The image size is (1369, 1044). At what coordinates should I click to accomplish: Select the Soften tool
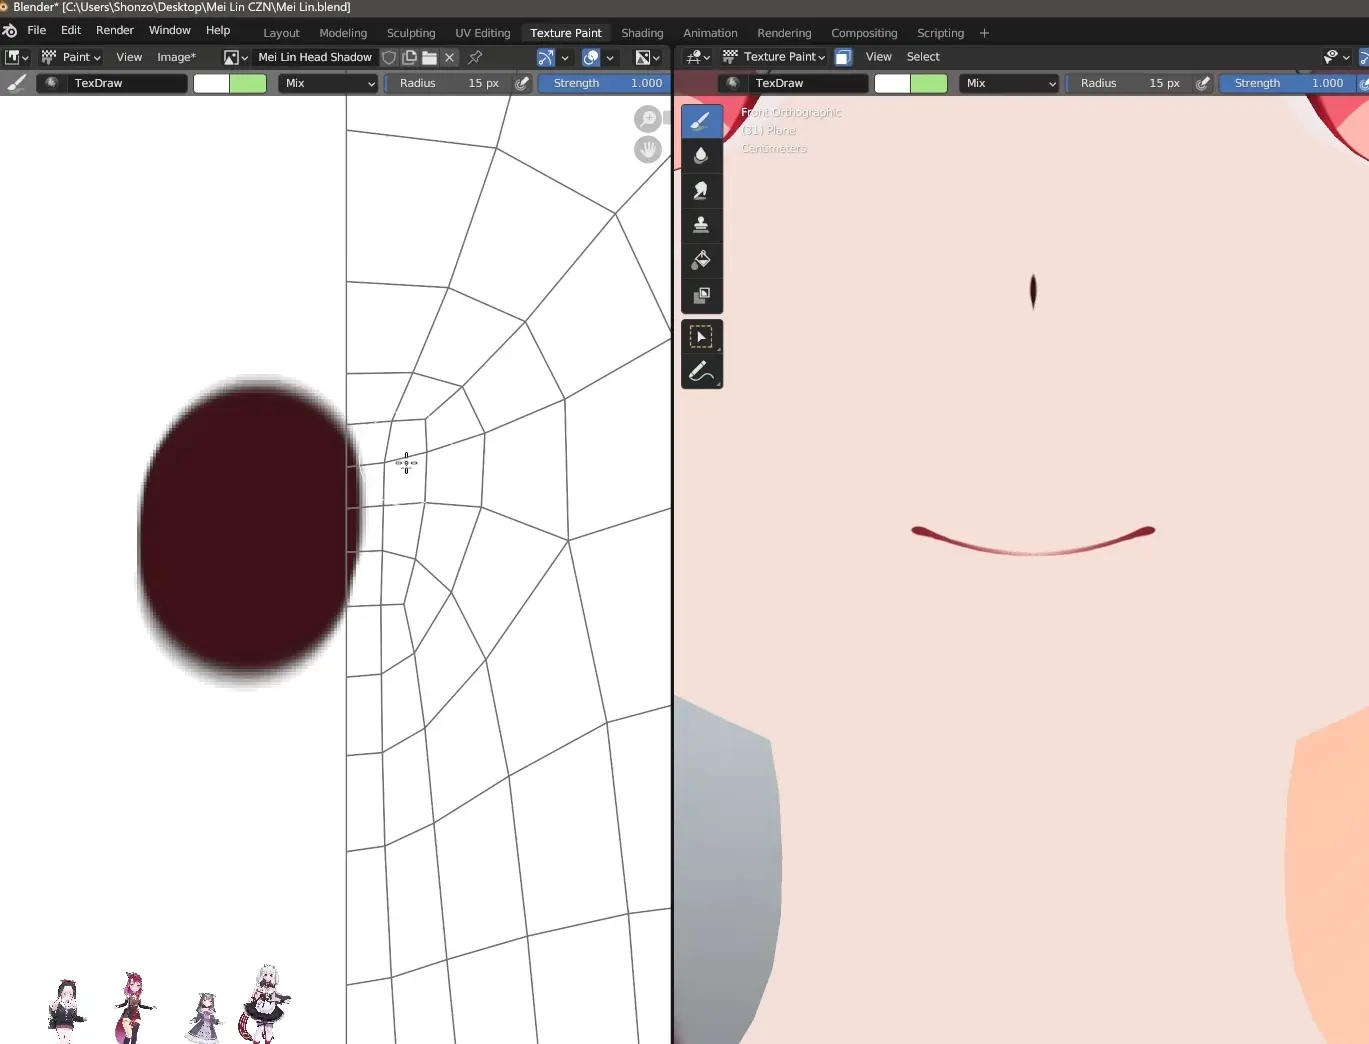pyautogui.click(x=701, y=155)
